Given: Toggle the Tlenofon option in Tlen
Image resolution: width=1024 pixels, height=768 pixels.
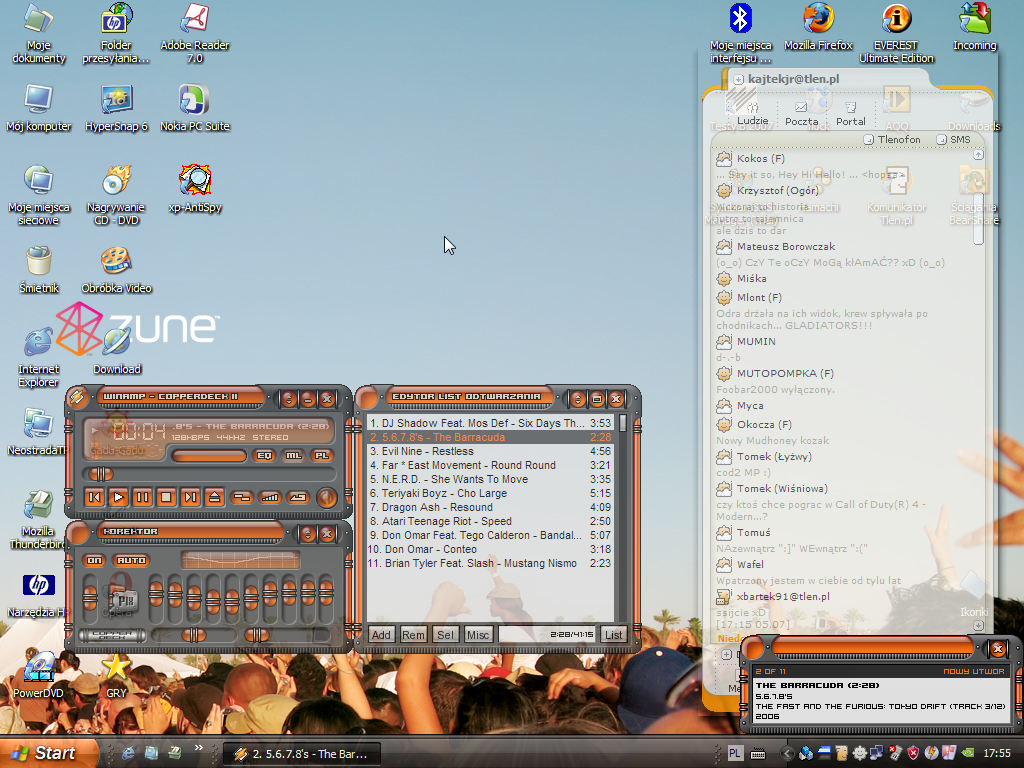Looking at the screenshot, I should point(892,140).
